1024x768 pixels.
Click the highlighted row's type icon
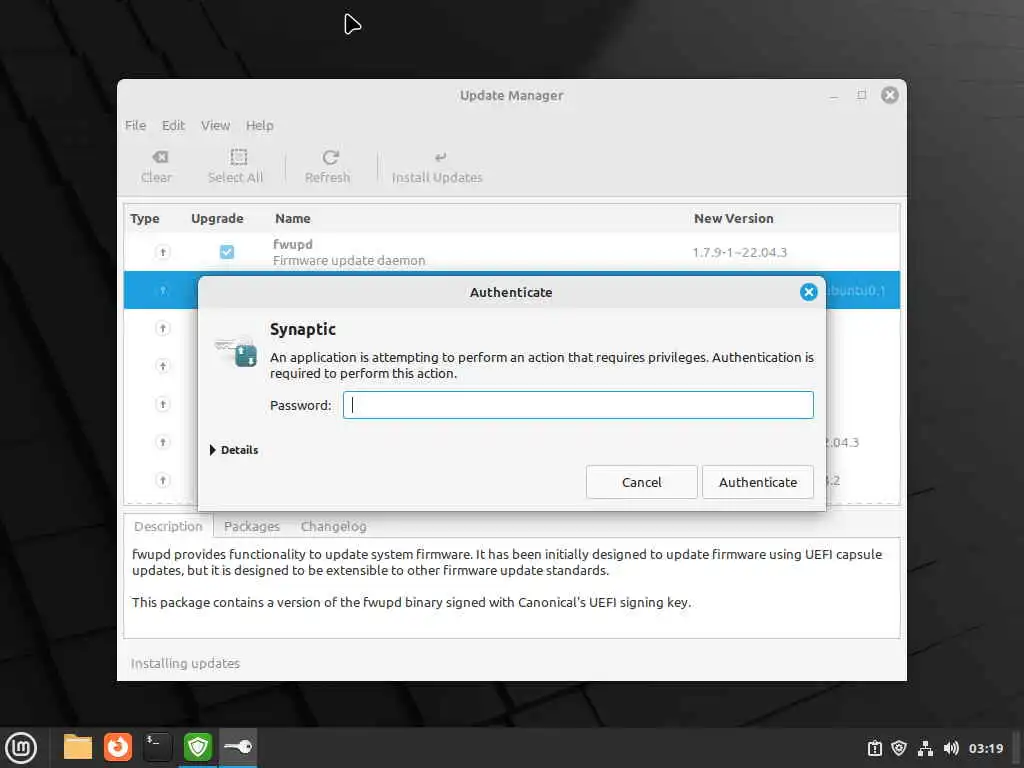[x=163, y=290]
